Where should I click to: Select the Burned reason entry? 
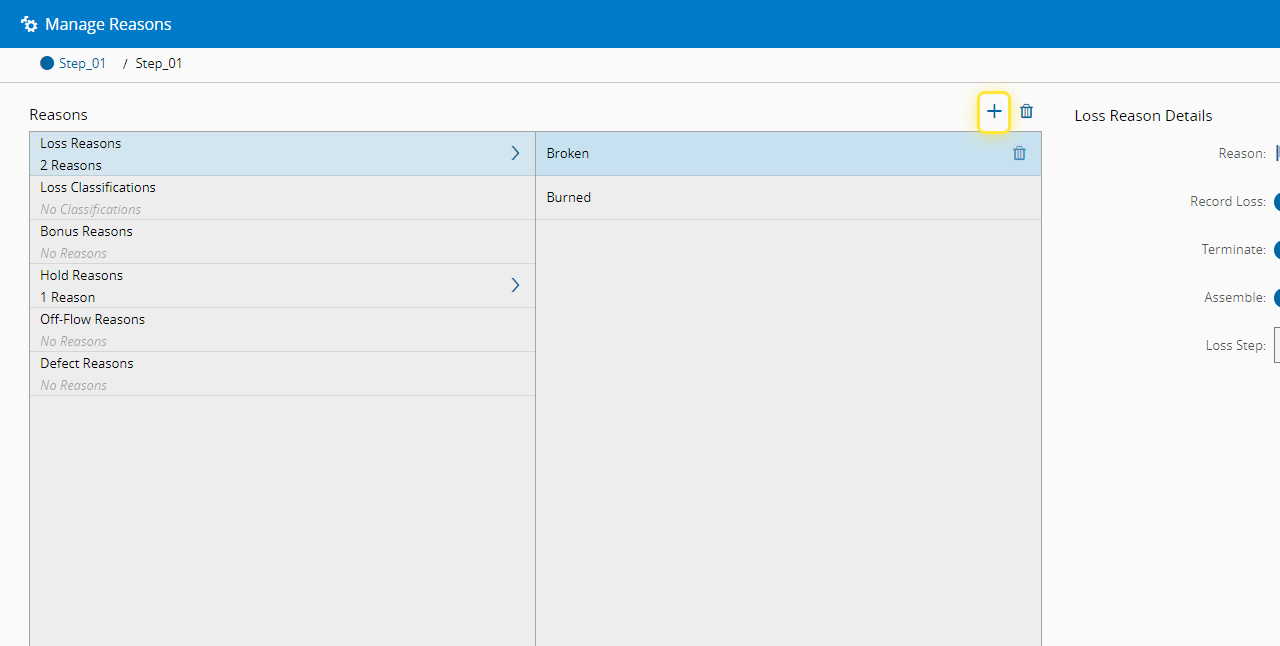click(788, 198)
